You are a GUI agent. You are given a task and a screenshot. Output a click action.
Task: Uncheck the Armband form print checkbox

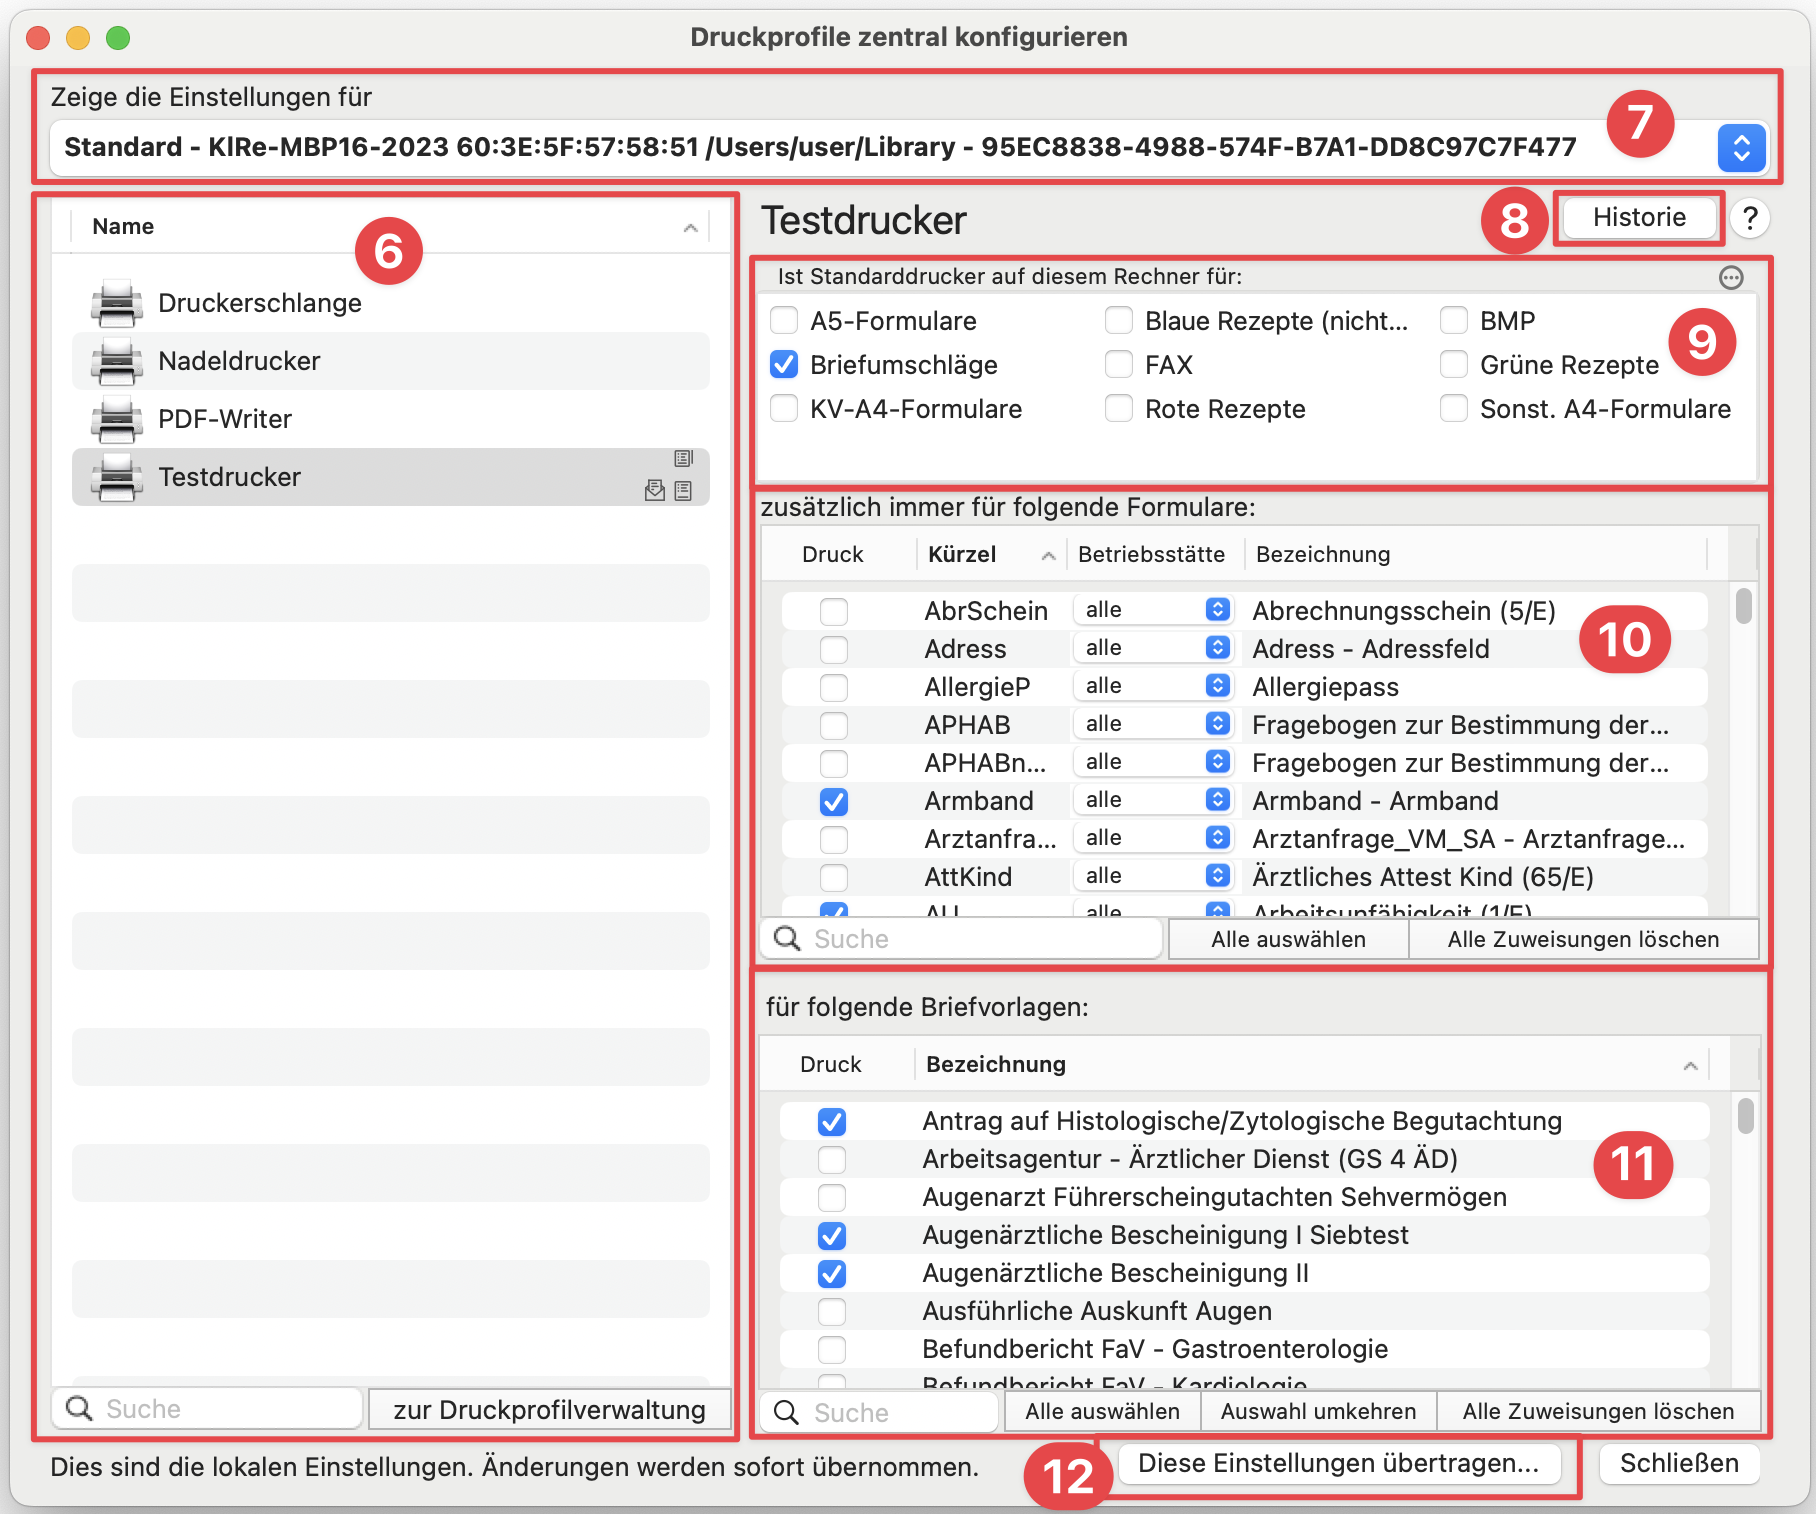(834, 801)
